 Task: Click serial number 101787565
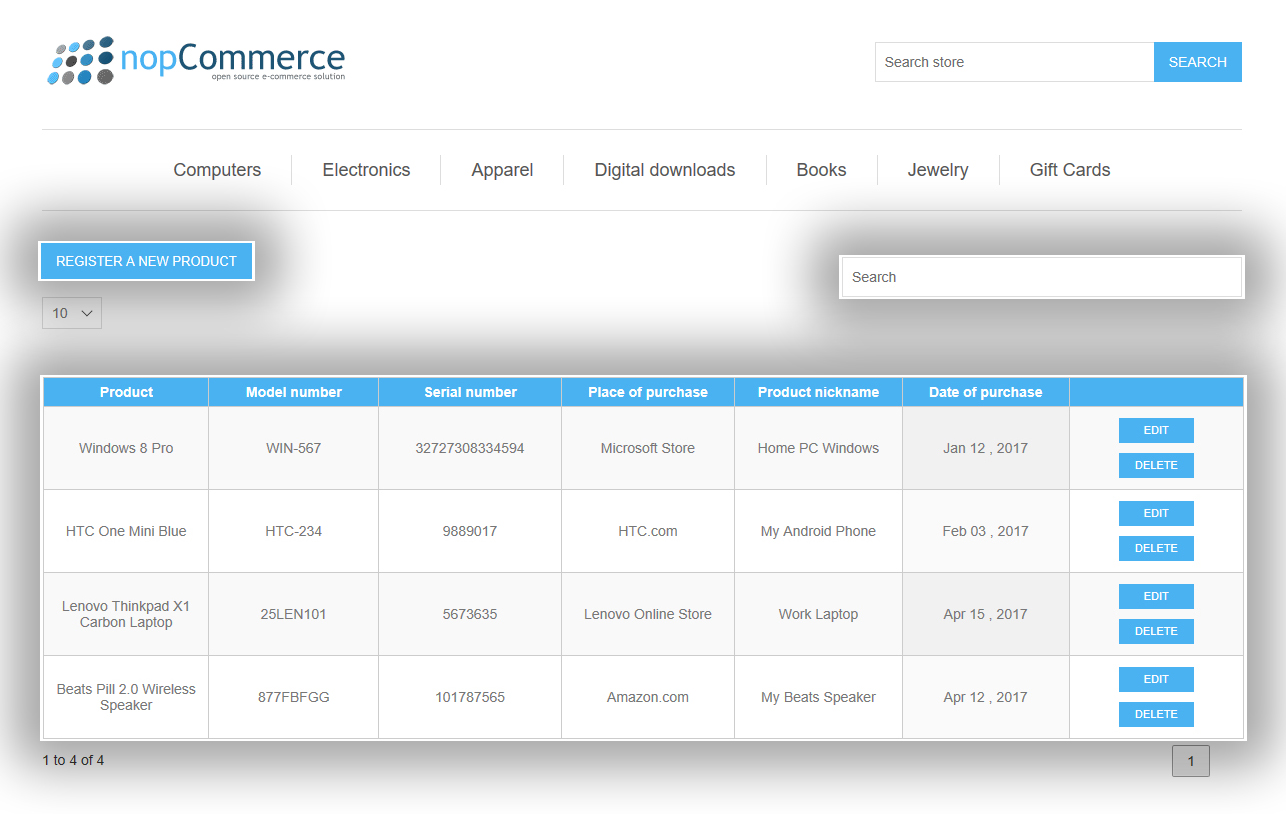(470, 697)
